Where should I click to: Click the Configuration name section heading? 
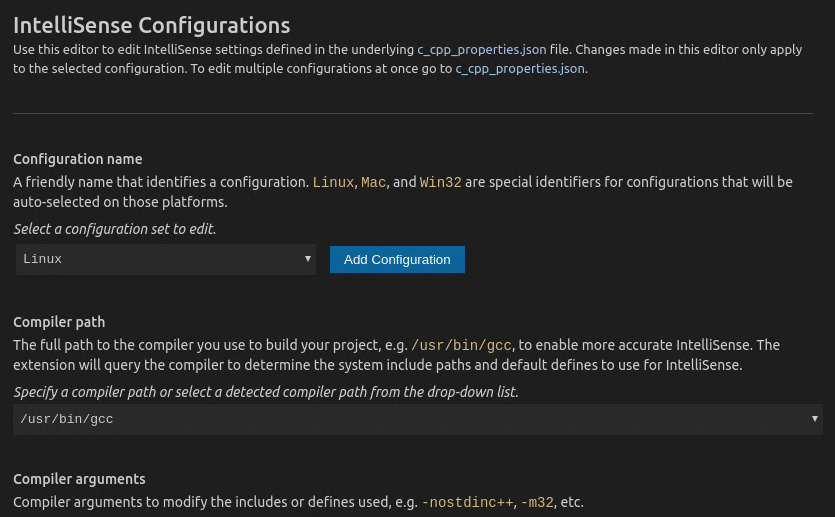coord(77,159)
